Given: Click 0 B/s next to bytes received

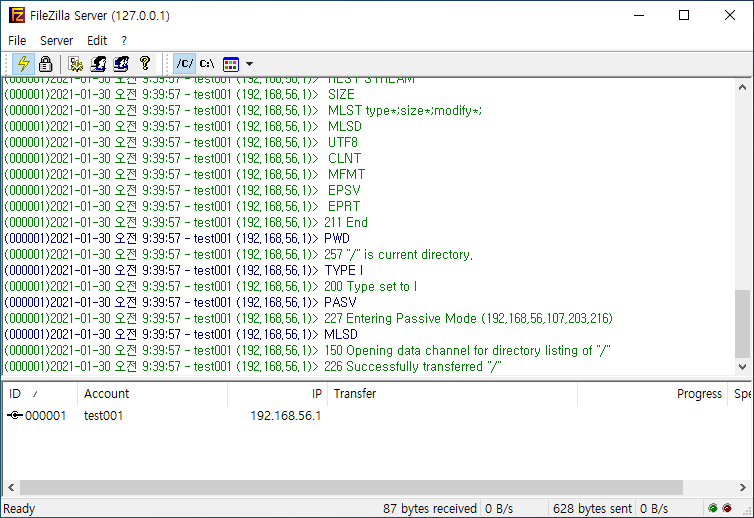Looking at the screenshot, I should [x=499, y=508].
